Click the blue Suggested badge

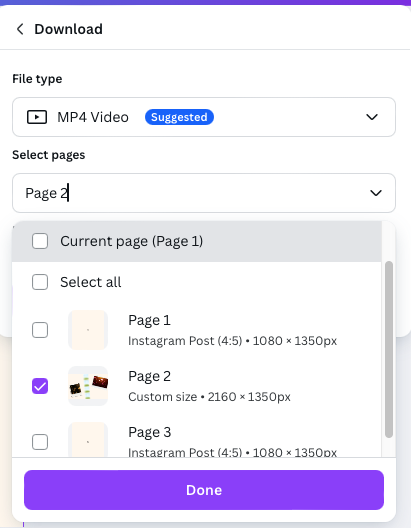tap(179, 117)
